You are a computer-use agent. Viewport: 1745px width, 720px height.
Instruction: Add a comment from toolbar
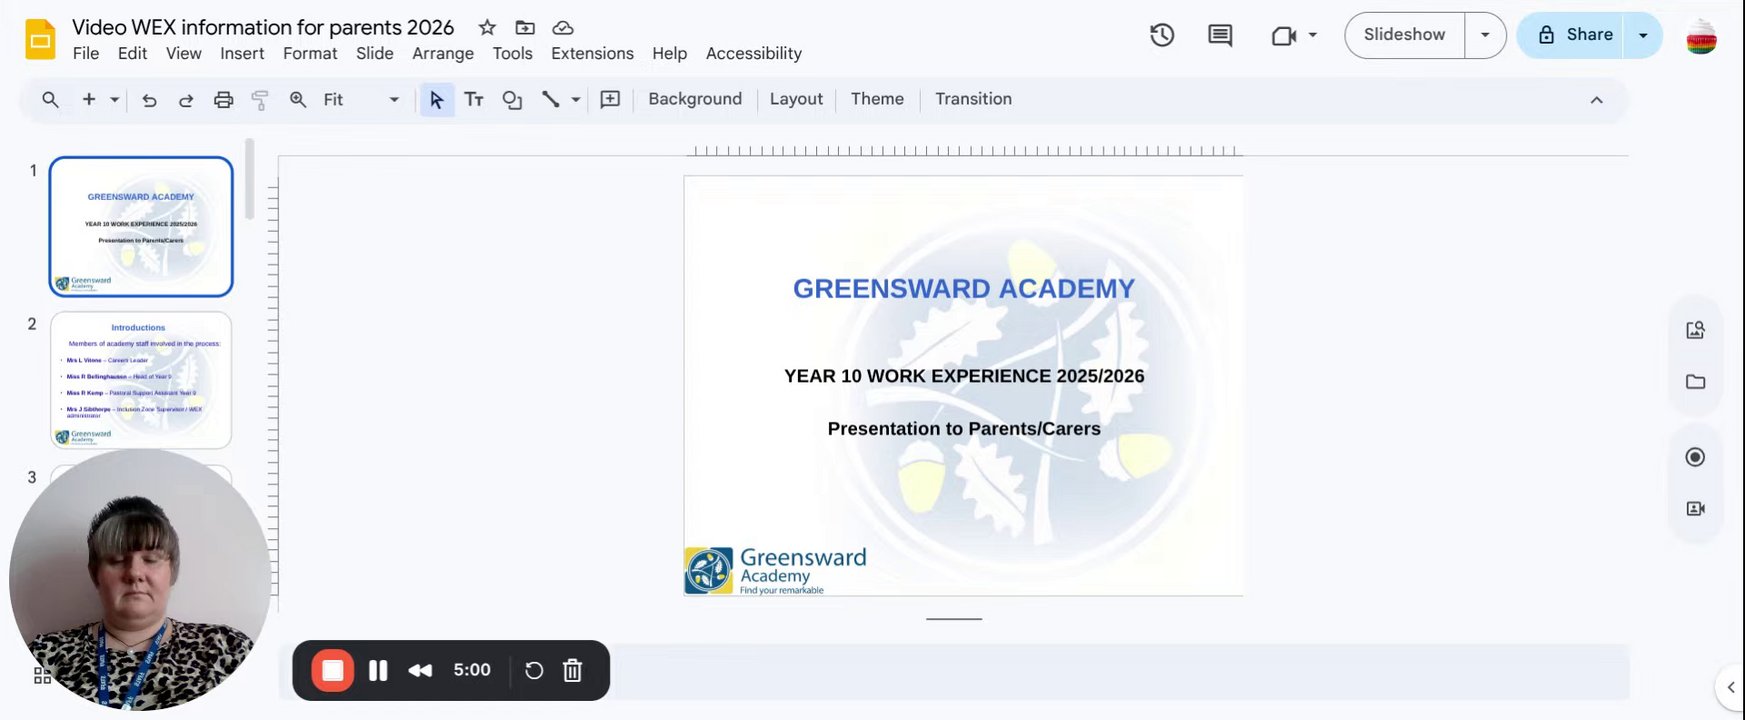pos(610,99)
